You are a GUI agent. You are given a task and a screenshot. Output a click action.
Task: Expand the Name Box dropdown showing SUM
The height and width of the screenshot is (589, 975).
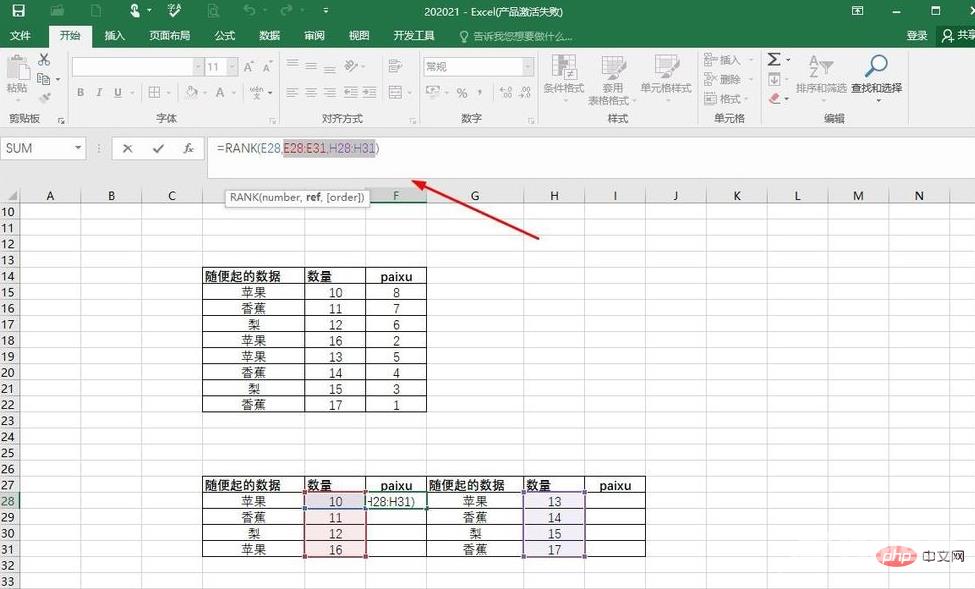78,148
